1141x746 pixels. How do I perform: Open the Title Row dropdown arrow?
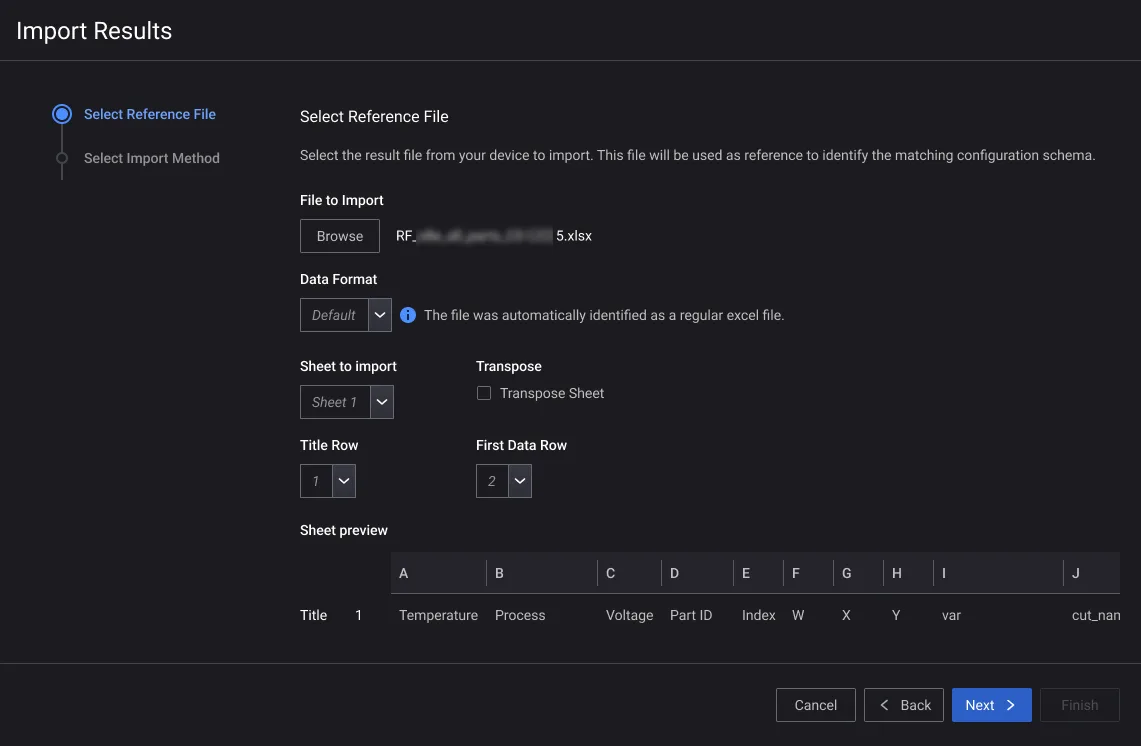(344, 481)
